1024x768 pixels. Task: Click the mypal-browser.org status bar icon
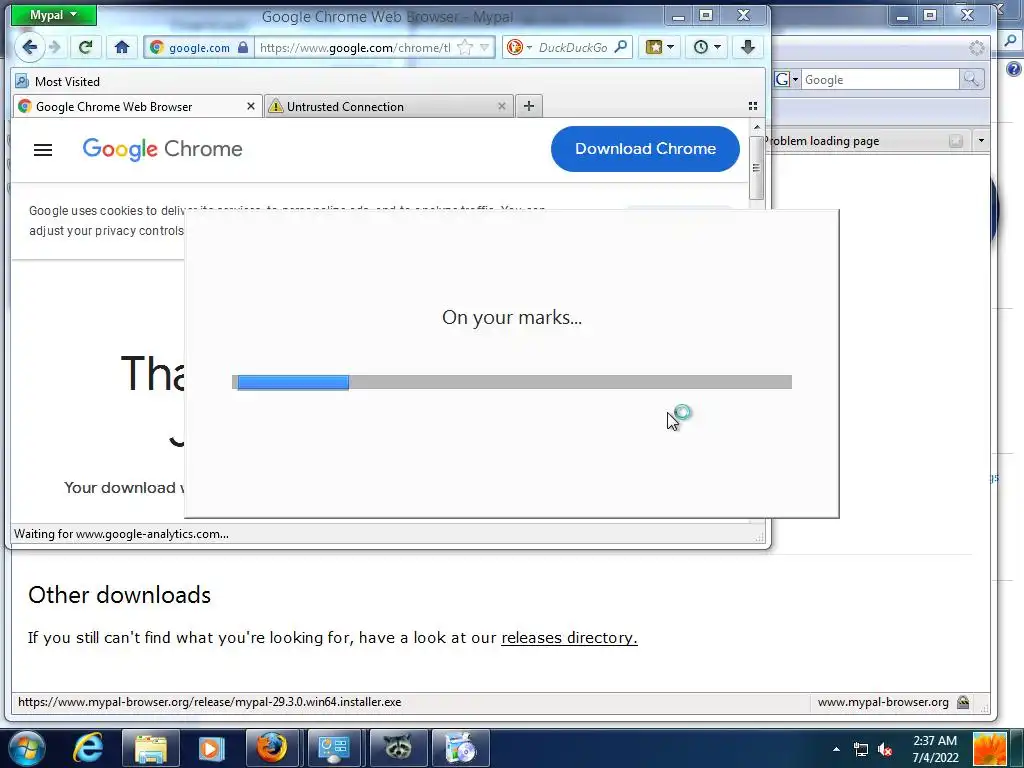click(963, 702)
